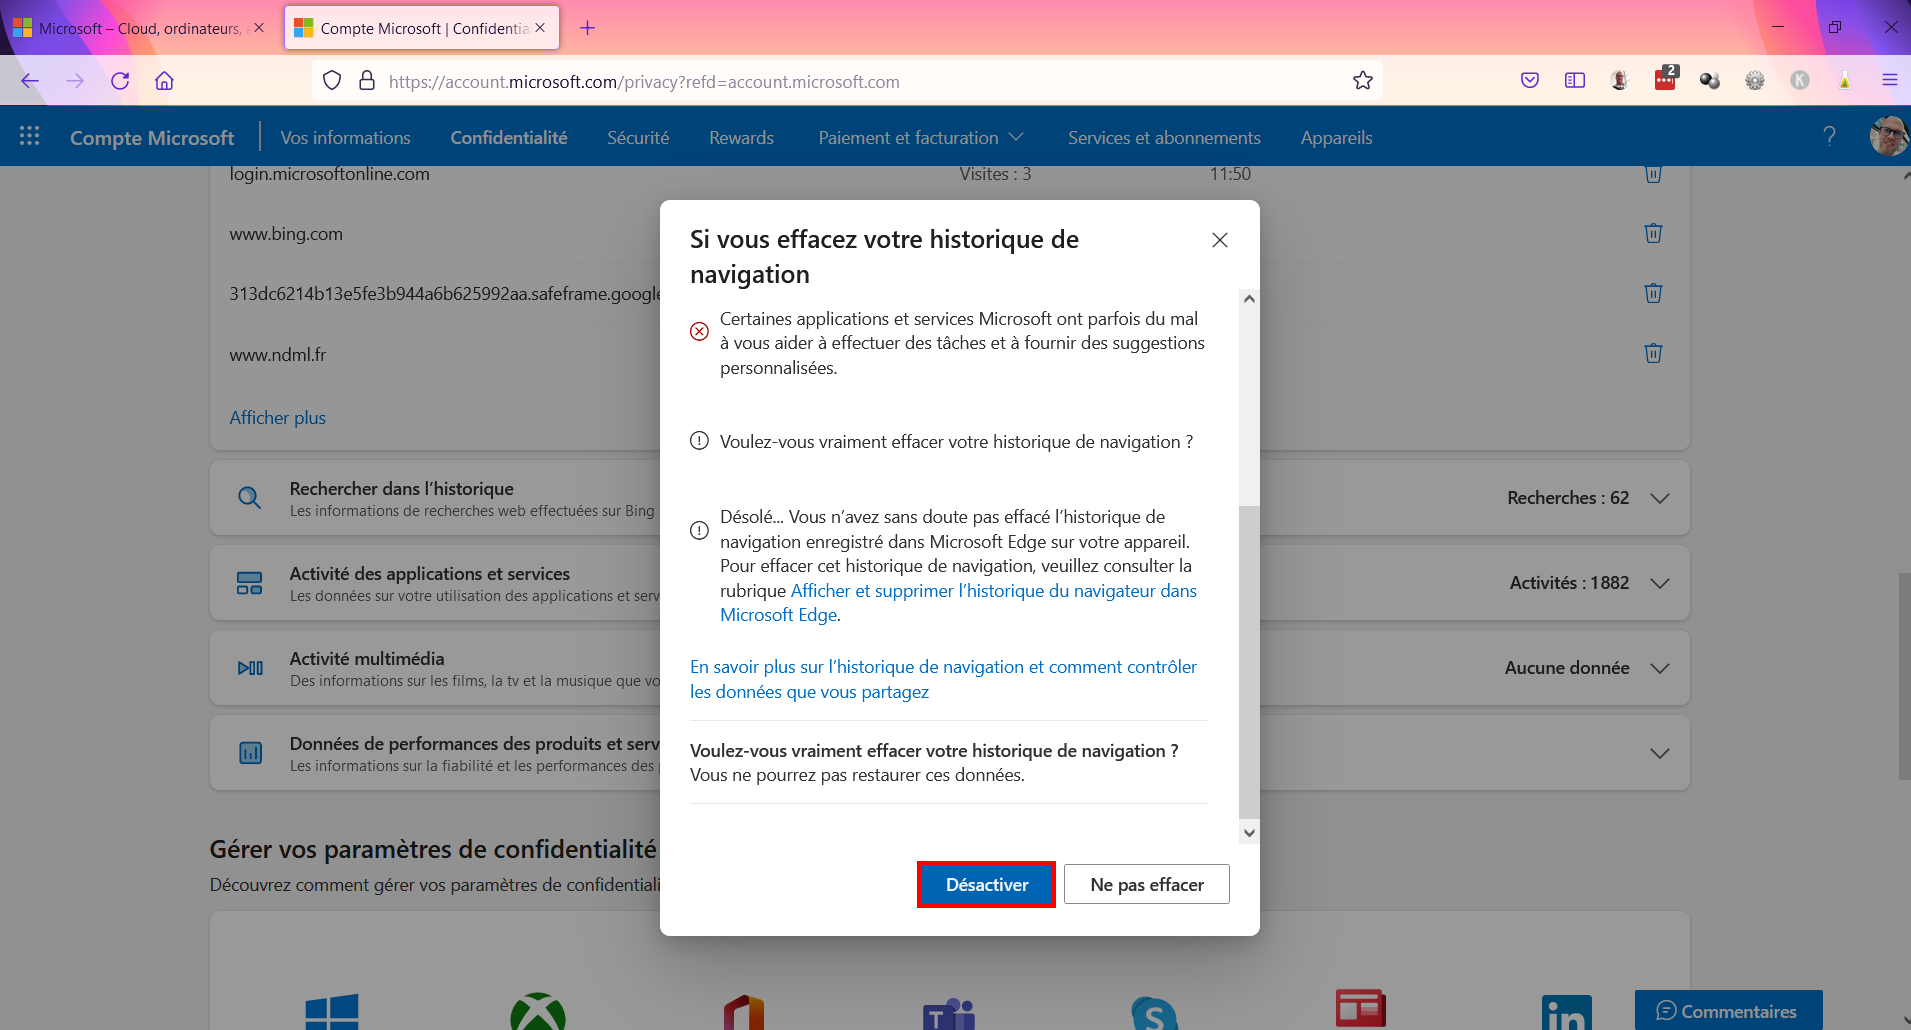Bookmark this page with the star

[1362, 81]
